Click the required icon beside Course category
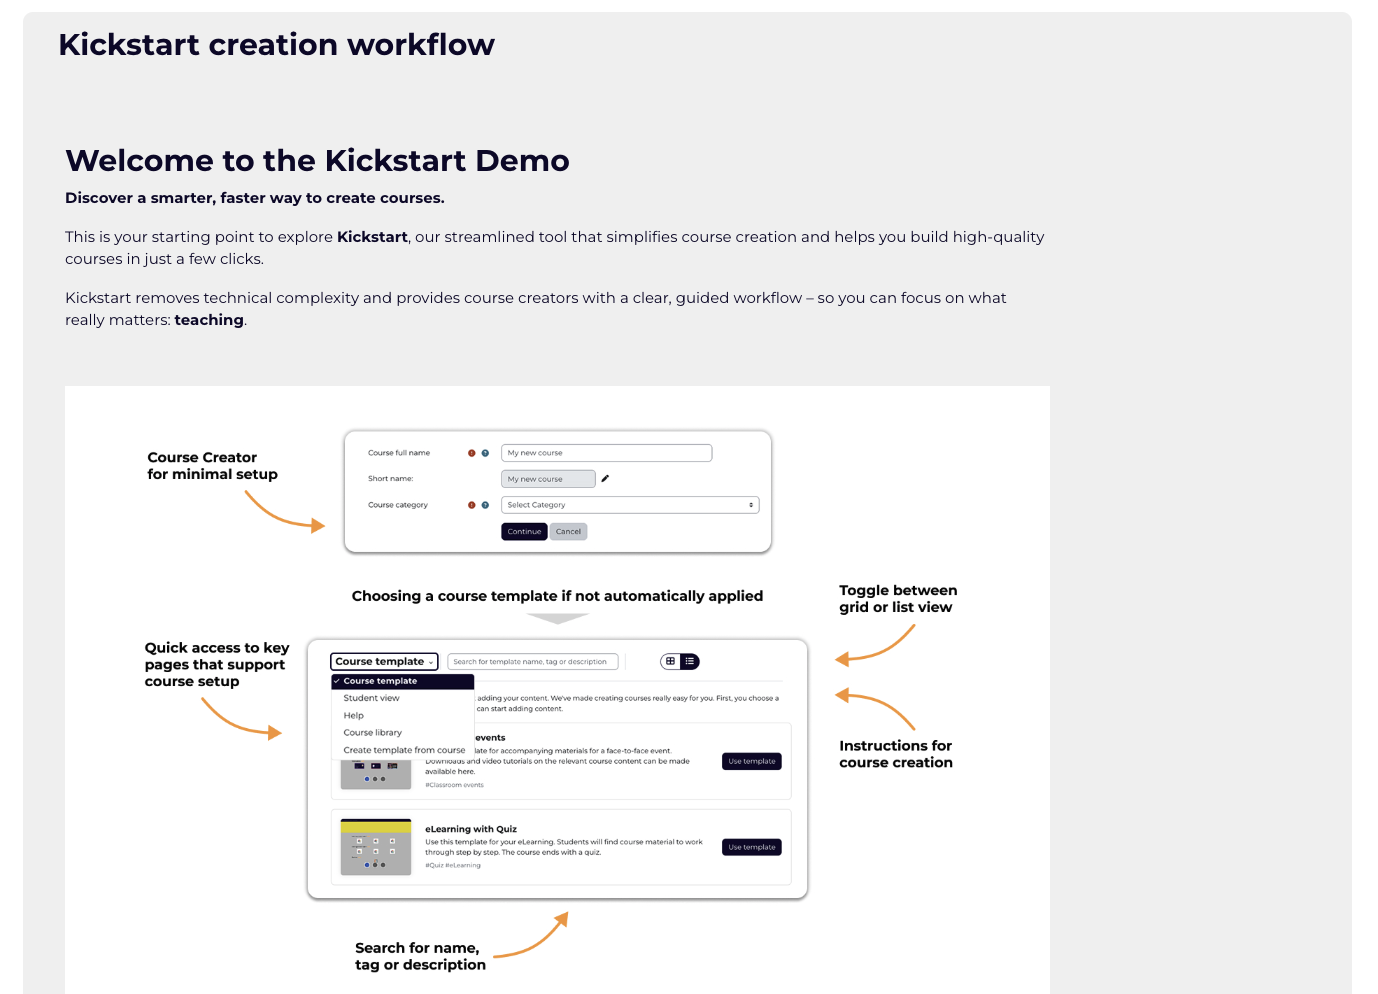The image size is (1378, 994). (x=472, y=505)
